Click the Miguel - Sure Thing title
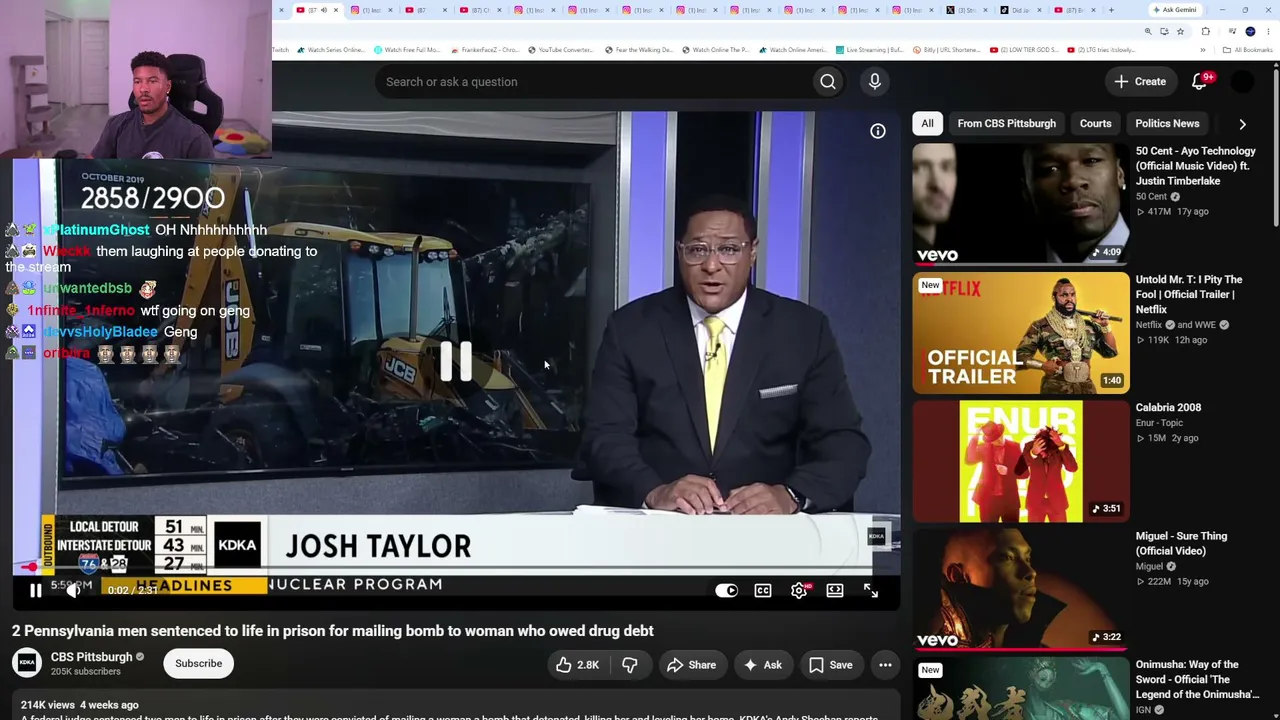This screenshot has height=720, width=1280. (x=1181, y=543)
